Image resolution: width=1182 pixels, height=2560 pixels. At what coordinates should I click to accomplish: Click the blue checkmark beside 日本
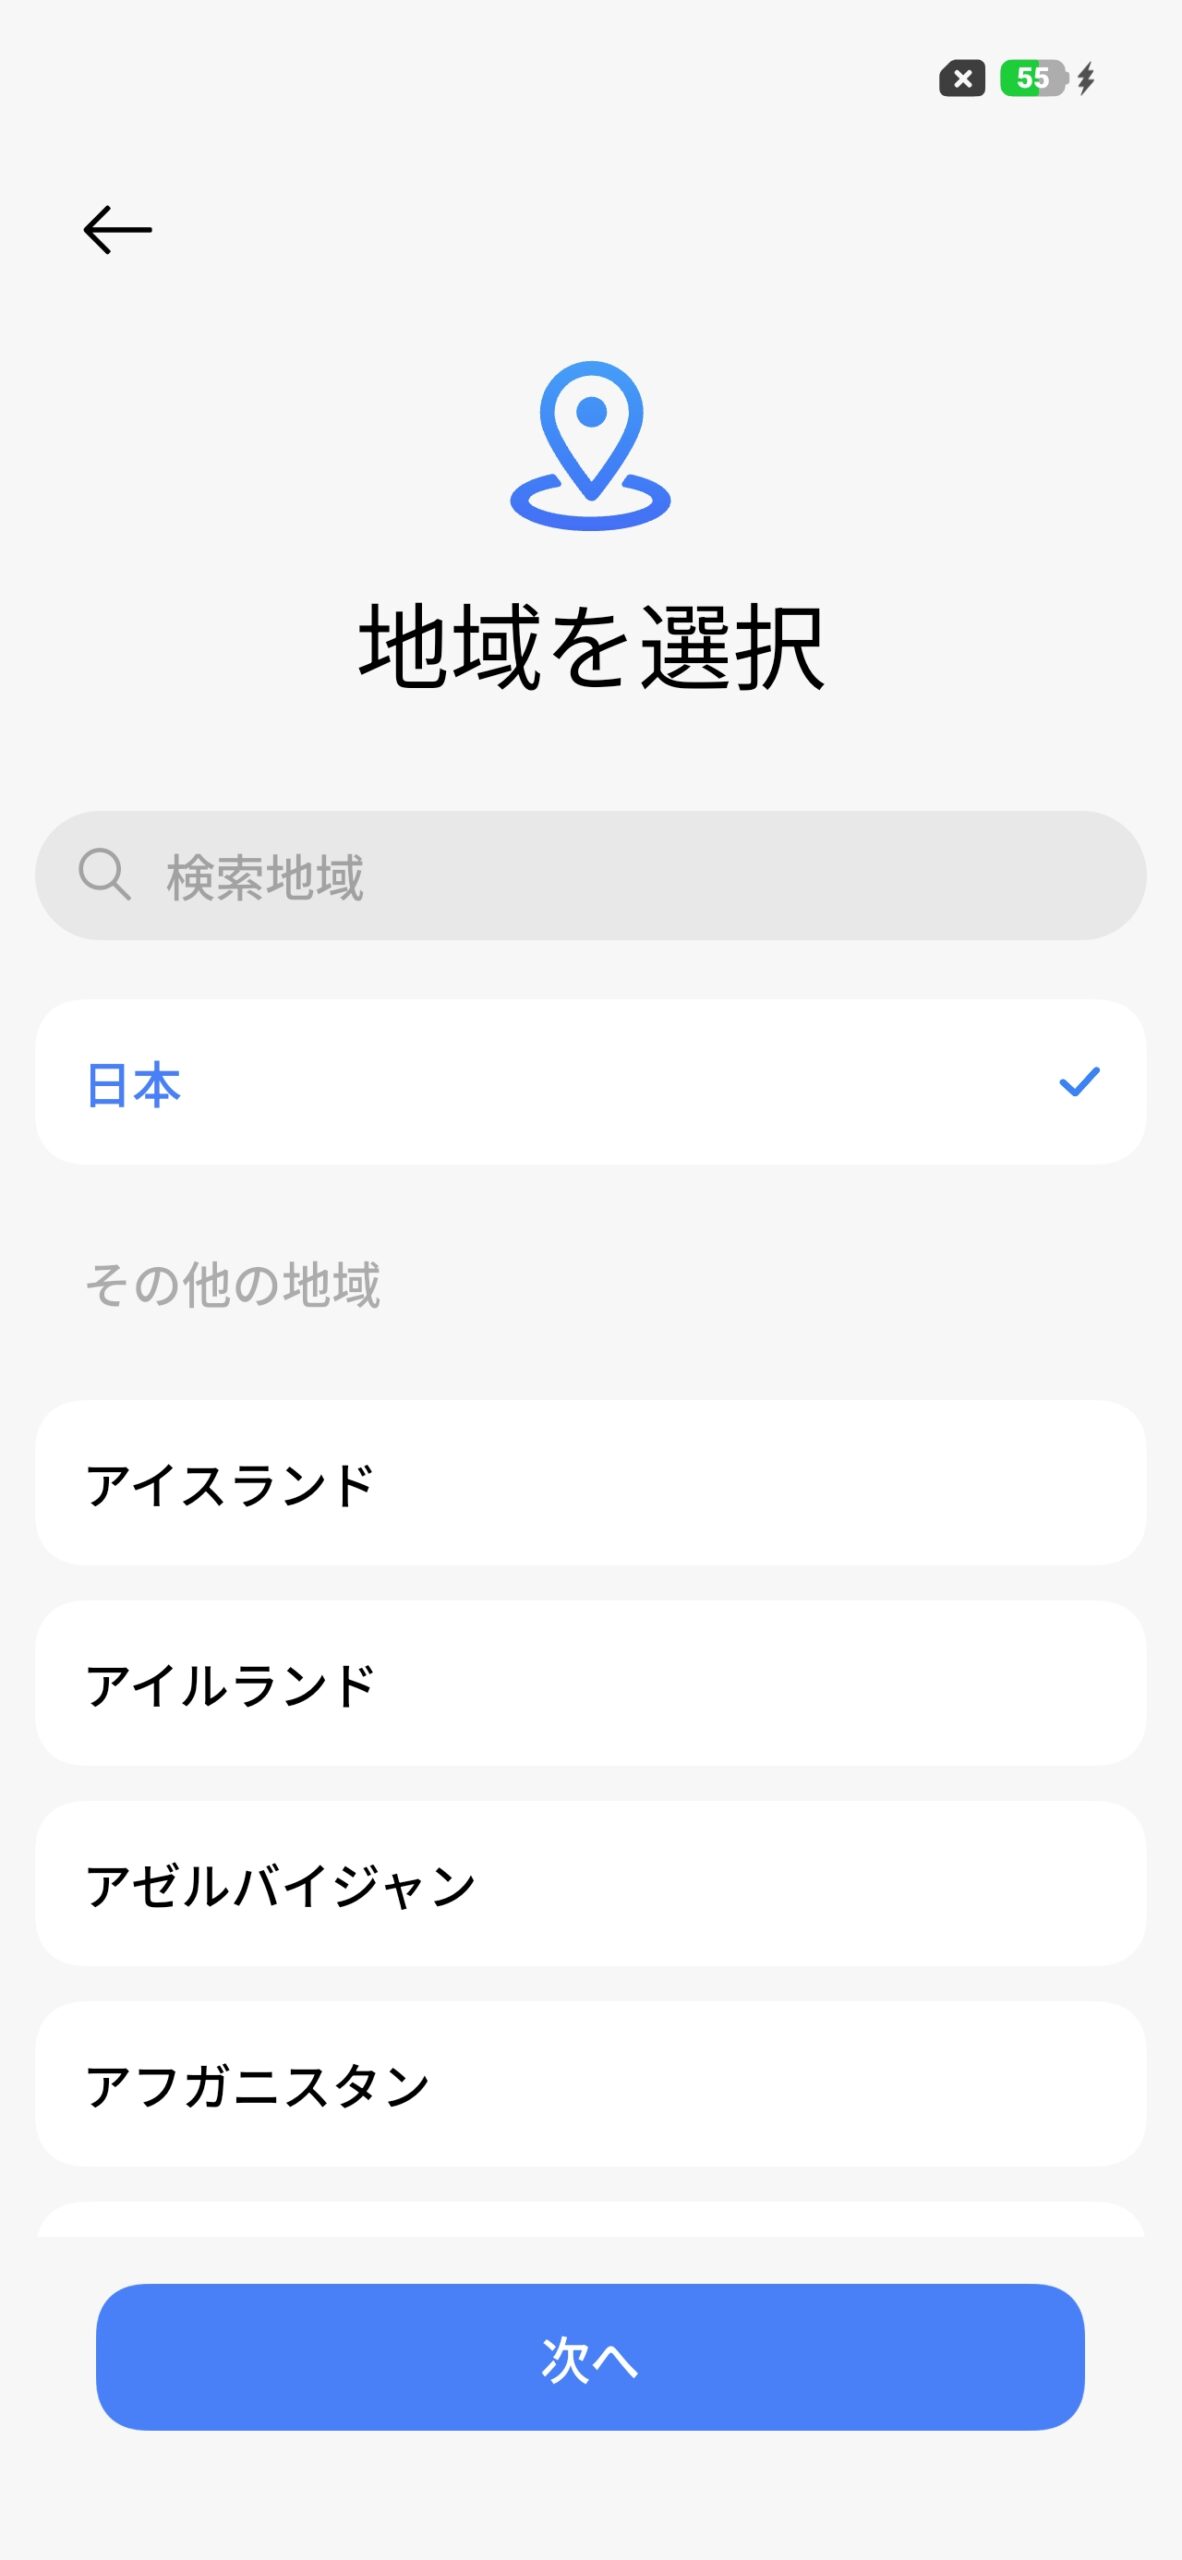[x=1079, y=1082]
